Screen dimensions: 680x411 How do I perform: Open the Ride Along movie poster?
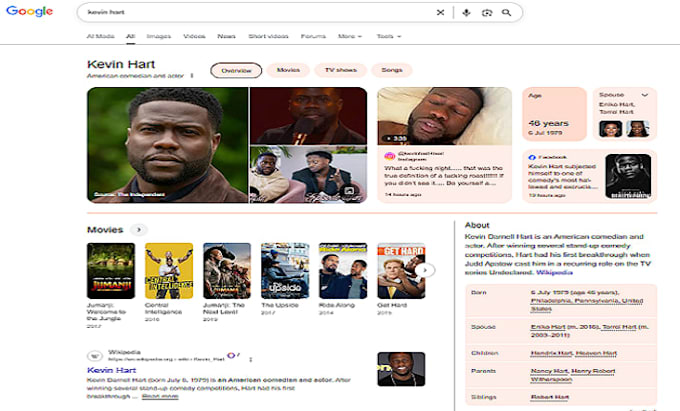[343, 271]
